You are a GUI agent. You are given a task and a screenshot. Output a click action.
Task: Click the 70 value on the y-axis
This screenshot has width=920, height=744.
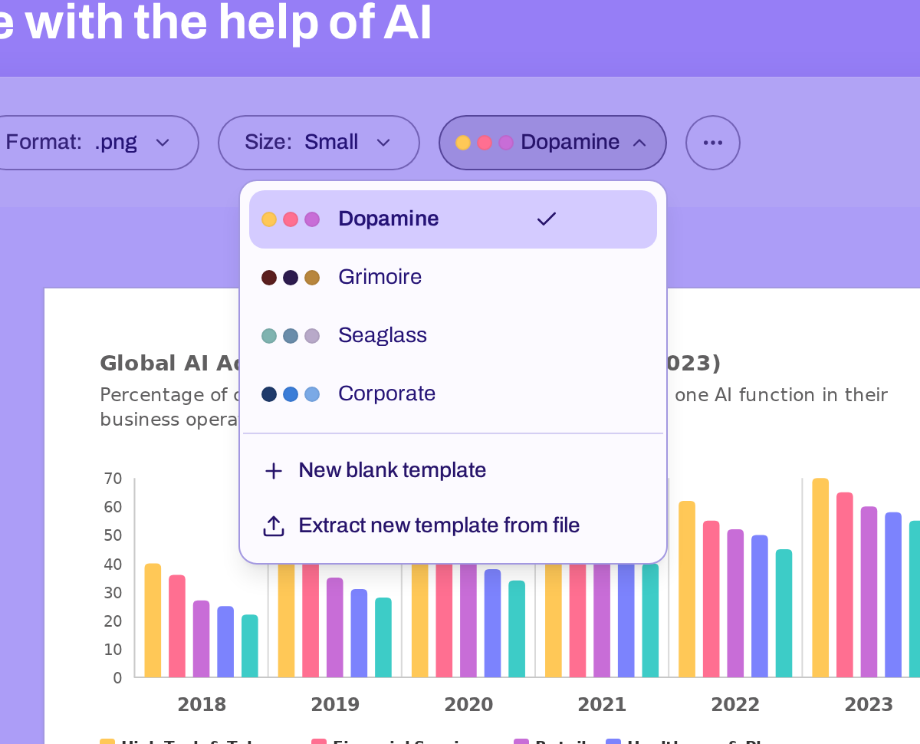coord(113,479)
